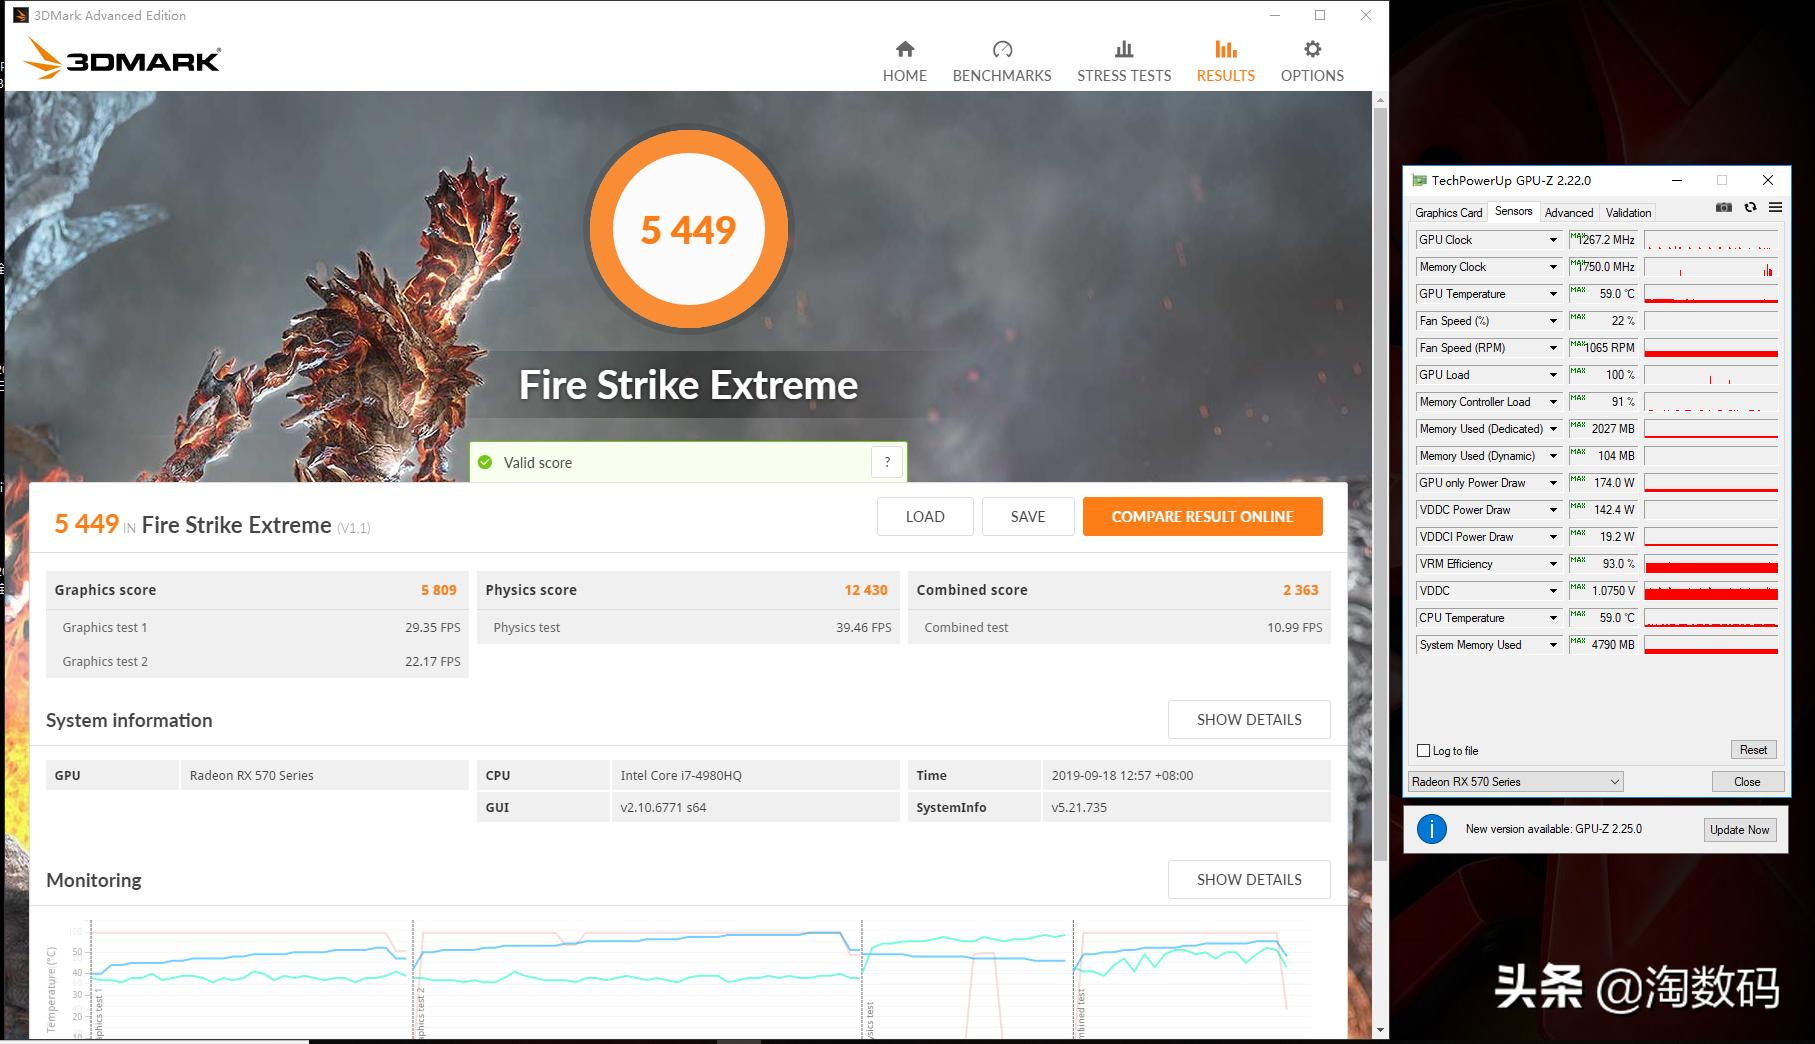Click the Fan Speed (RPM) sensor graph
The height and width of the screenshot is (1044, 1815).
[1711, 348]
